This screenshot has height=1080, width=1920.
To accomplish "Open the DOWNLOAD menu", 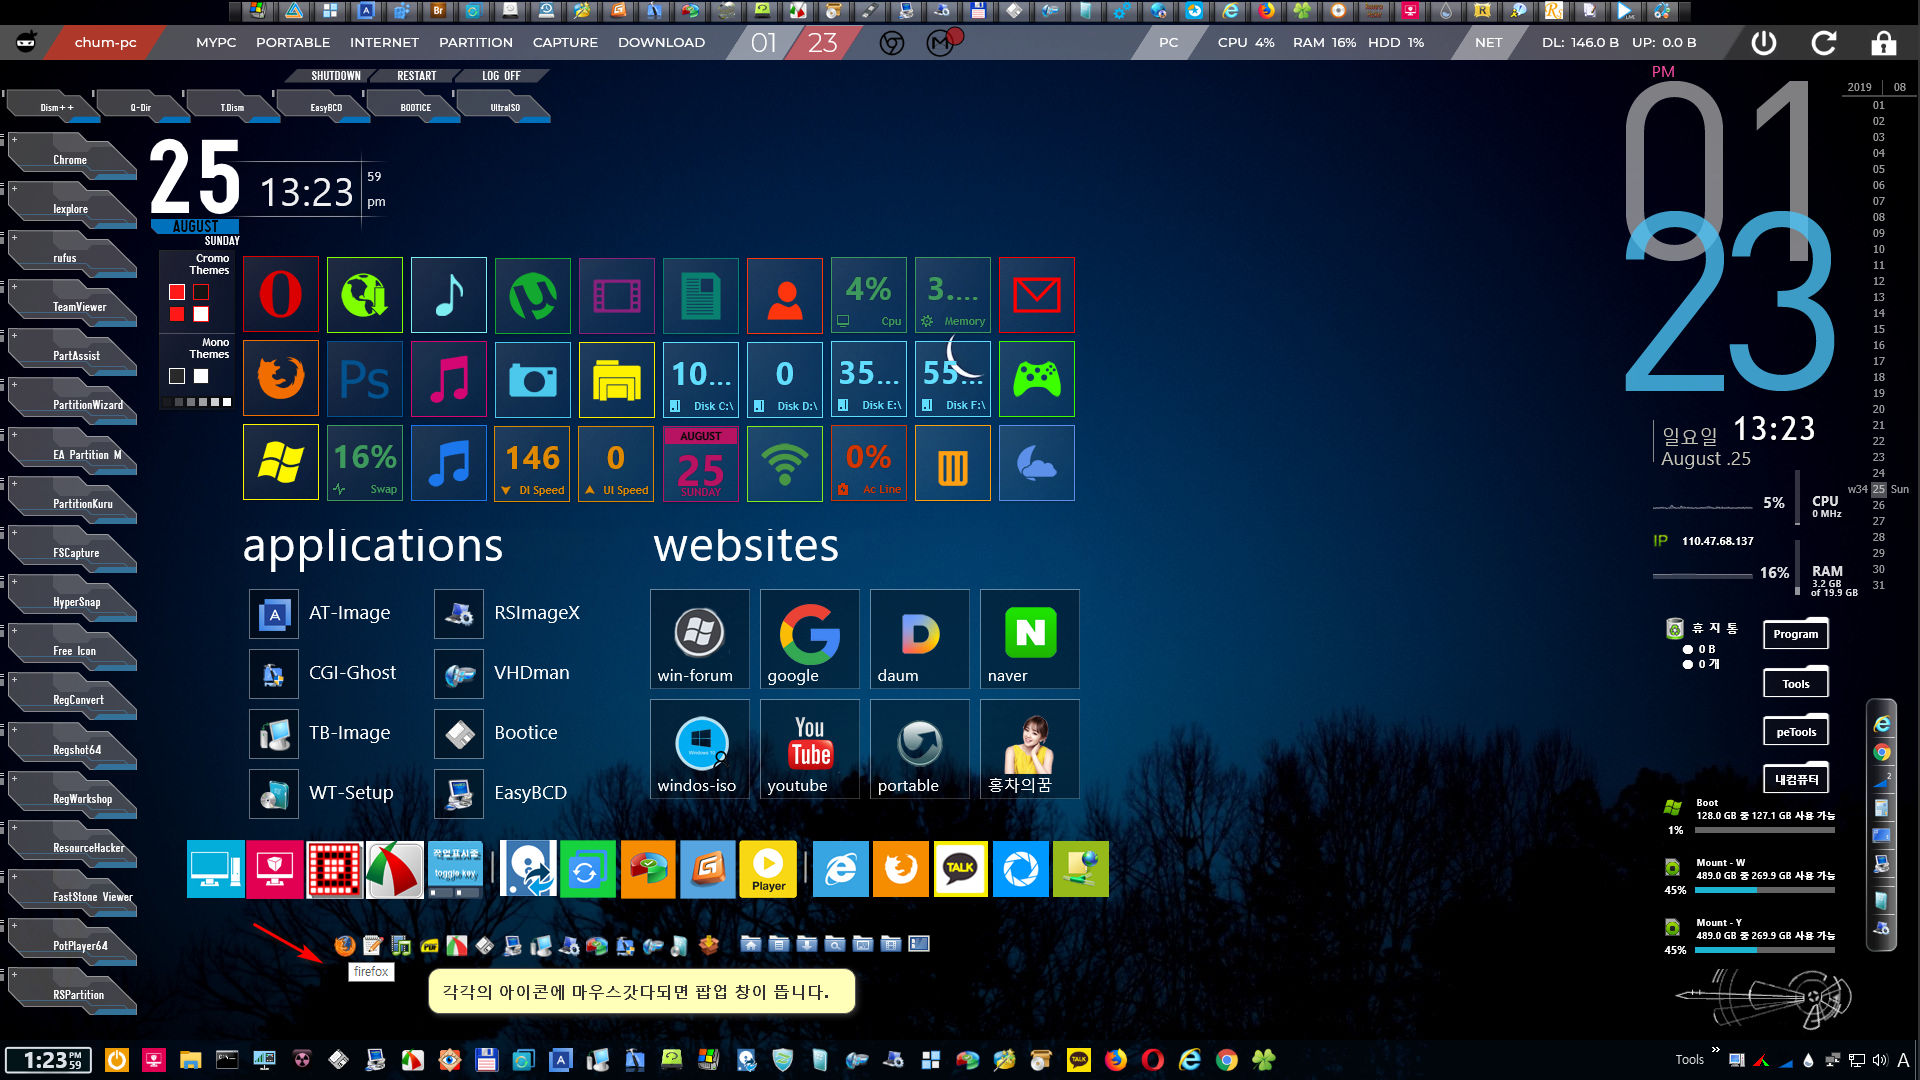I will (661, 43).
